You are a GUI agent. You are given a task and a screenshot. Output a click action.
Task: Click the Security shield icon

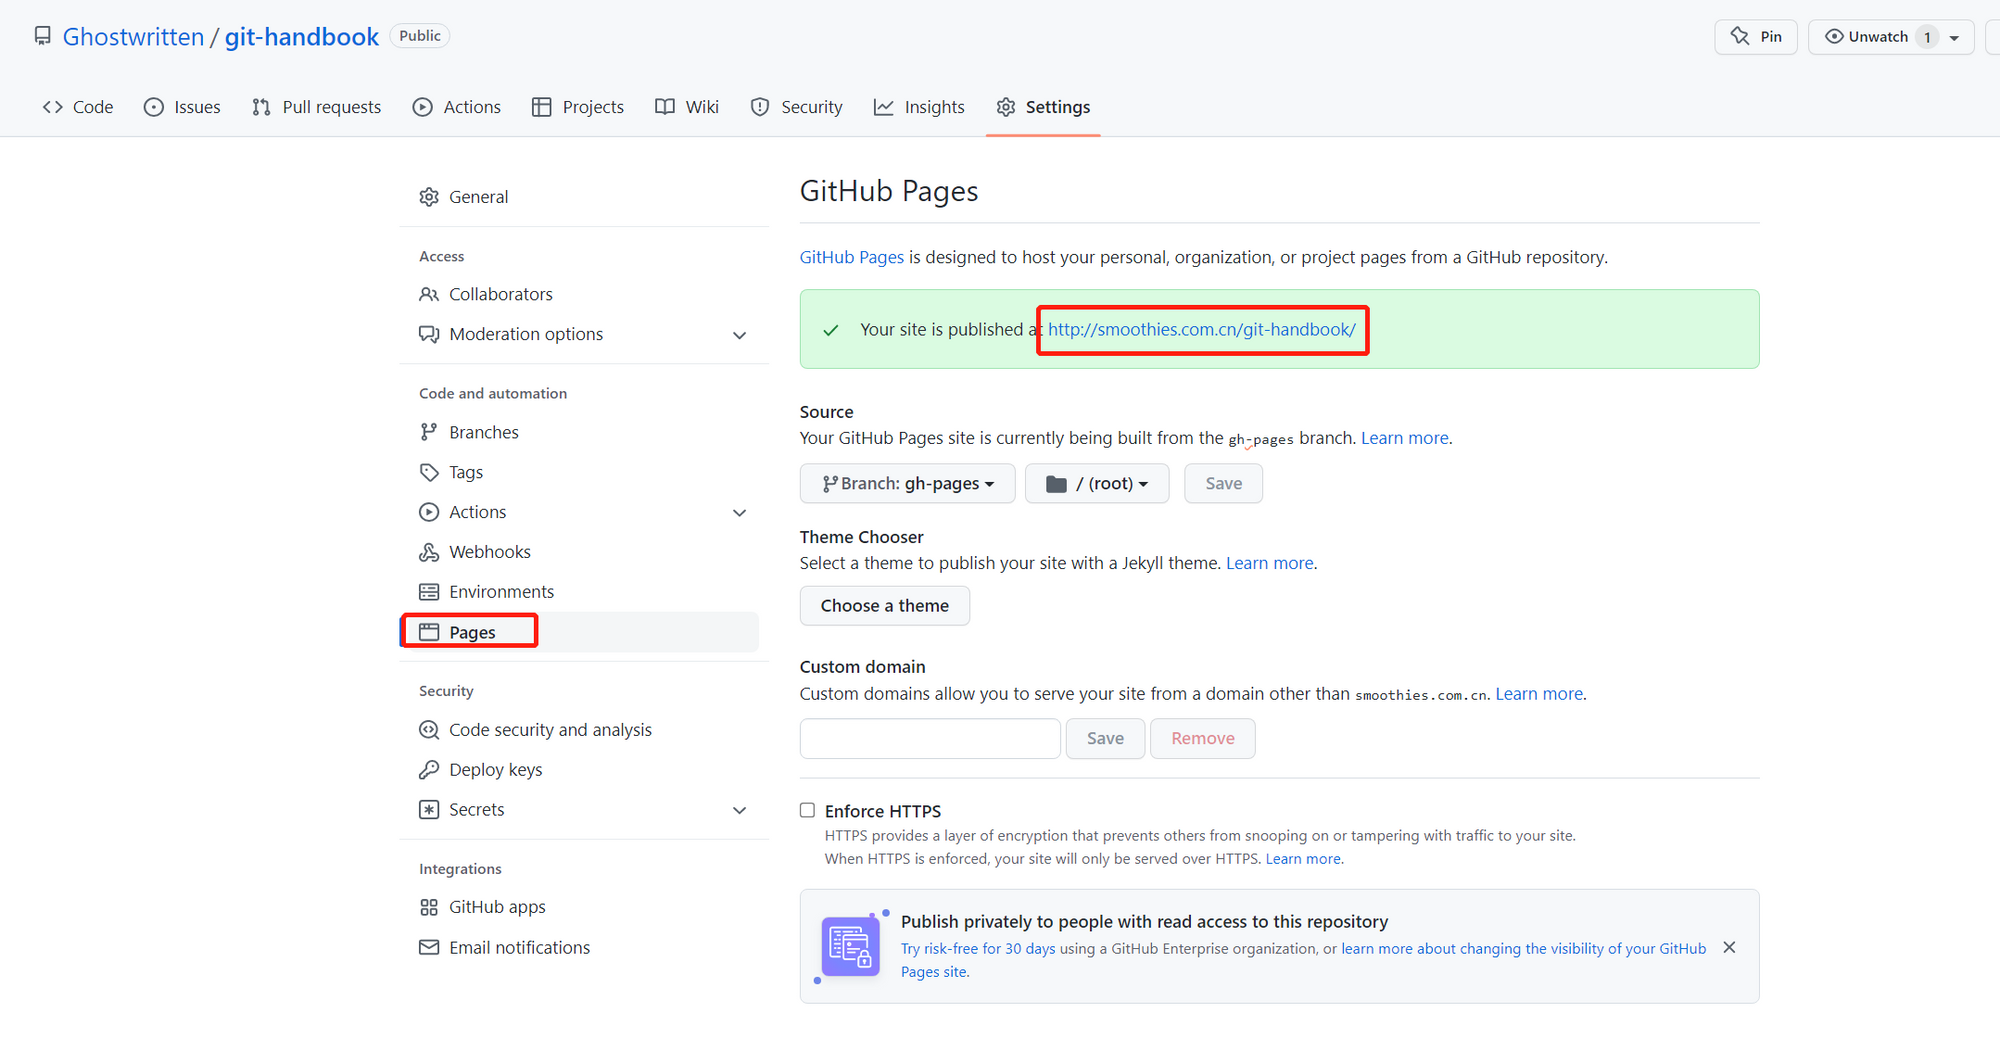pyautogui.click(x=760, y=107)
